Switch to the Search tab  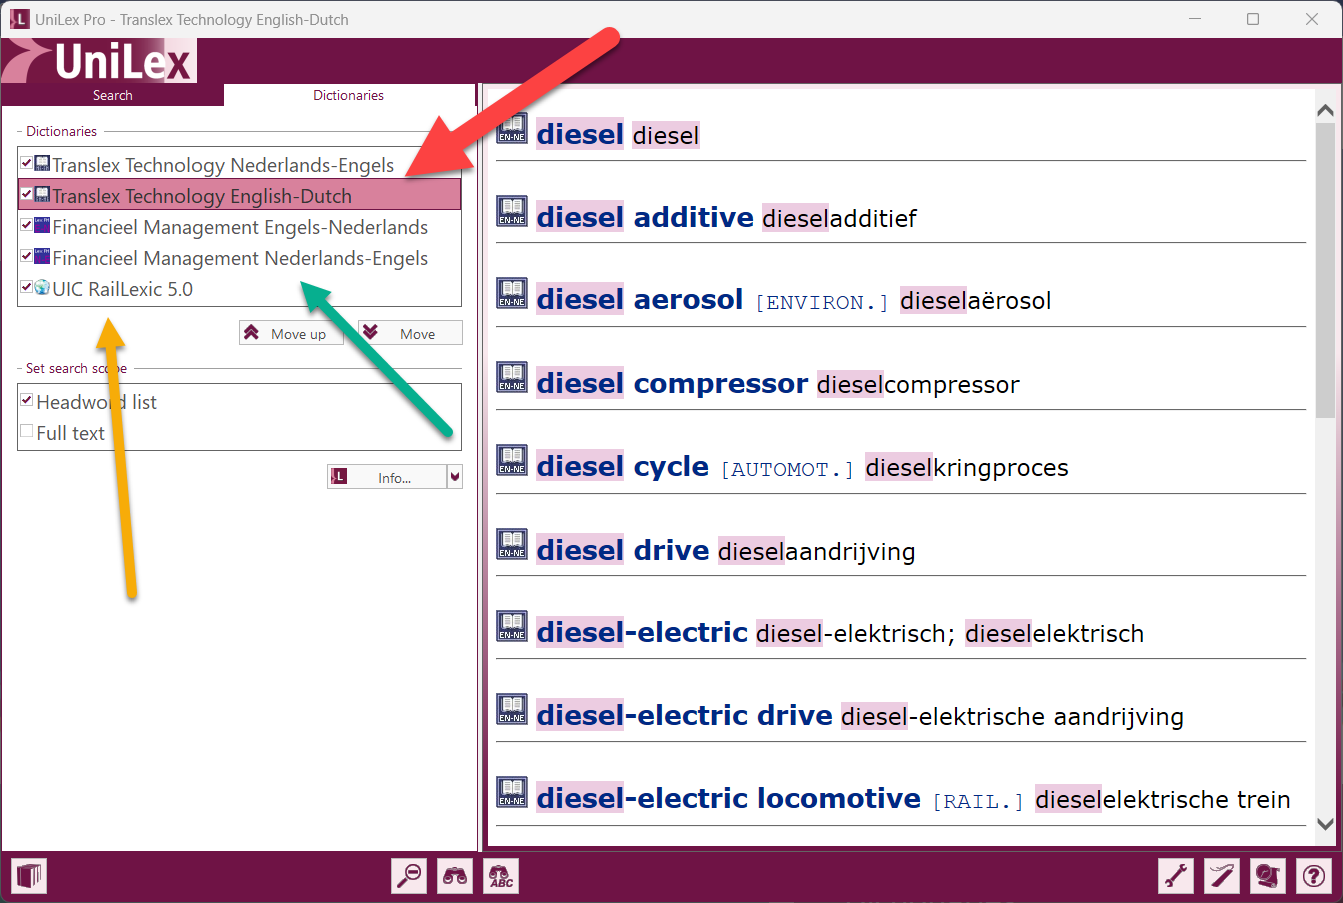[112, 95]
